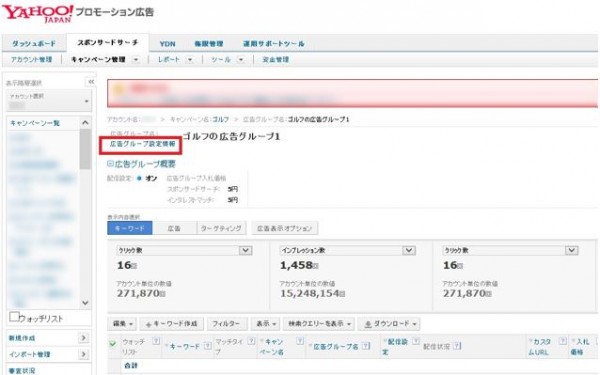Click the arrow icon beside インポート管理
The height and width of the screenshot is (375, 600).
click(83, 354)
